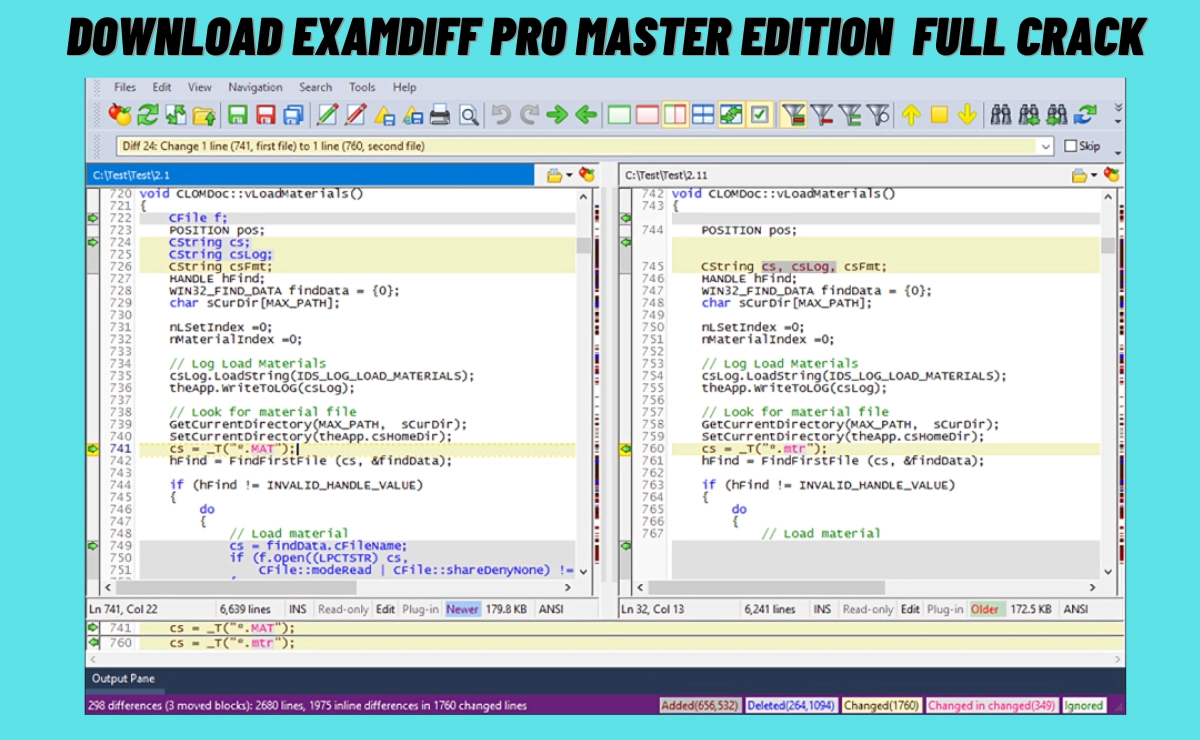Click ANSI encoding in left status bar
1200x740 pixels.
coord(552,609)
